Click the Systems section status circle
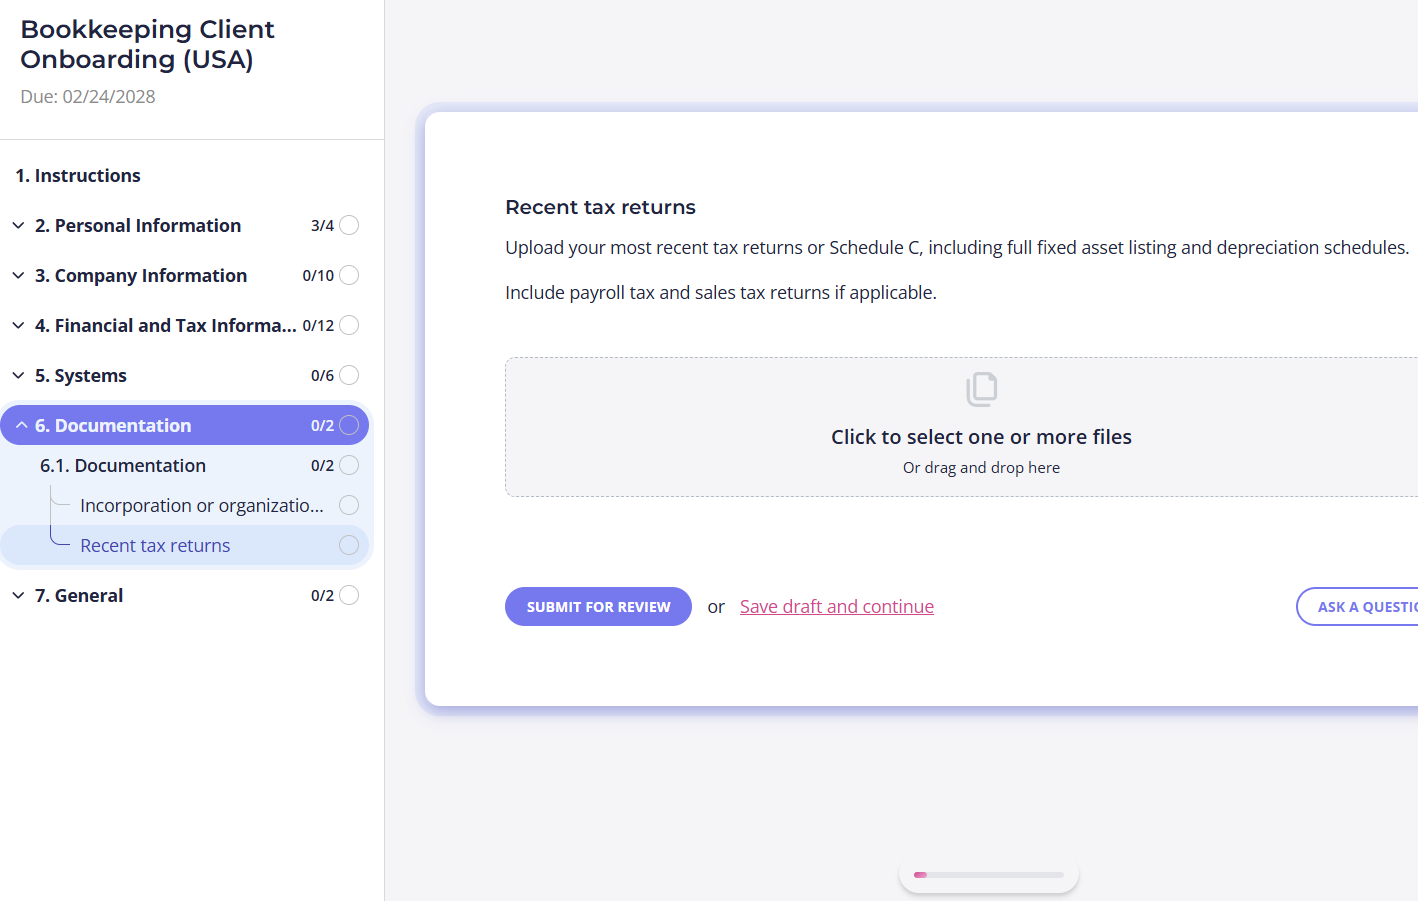The image size is (1418, 901). click(x=349, y=375)
